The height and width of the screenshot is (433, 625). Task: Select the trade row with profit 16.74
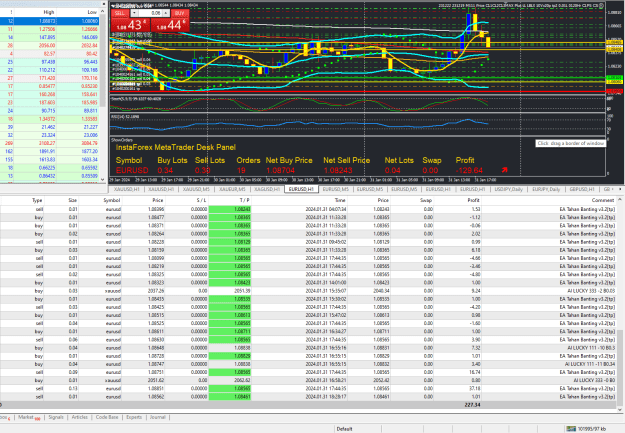tap(308, 372)
